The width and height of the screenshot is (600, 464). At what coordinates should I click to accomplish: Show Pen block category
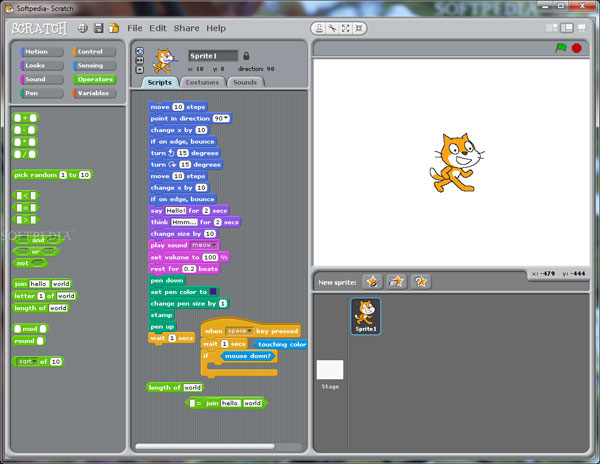click(42, 93)
